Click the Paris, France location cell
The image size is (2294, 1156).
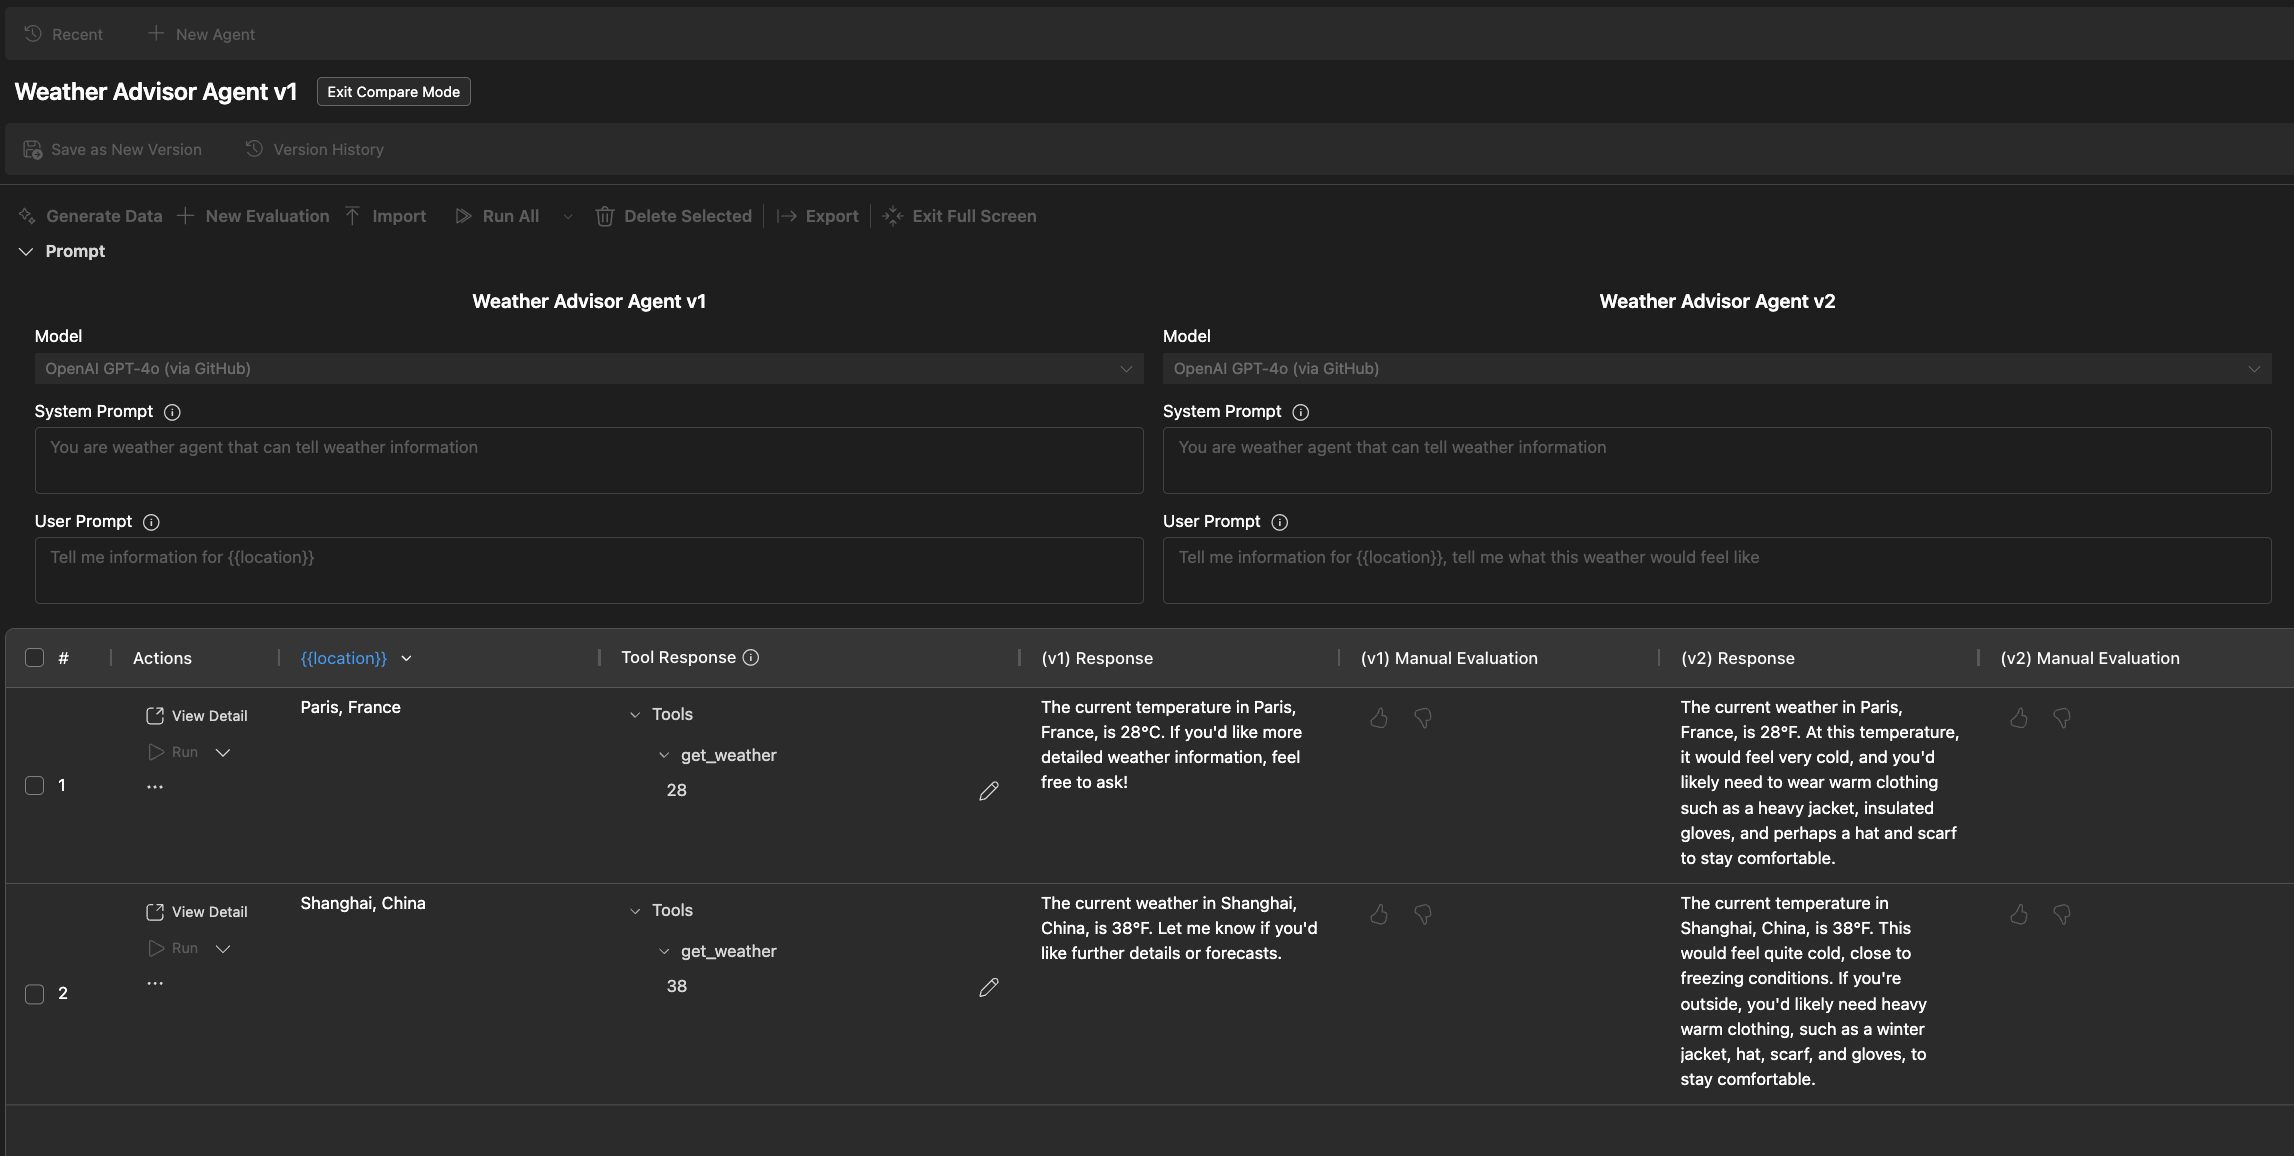click(350, 707)
